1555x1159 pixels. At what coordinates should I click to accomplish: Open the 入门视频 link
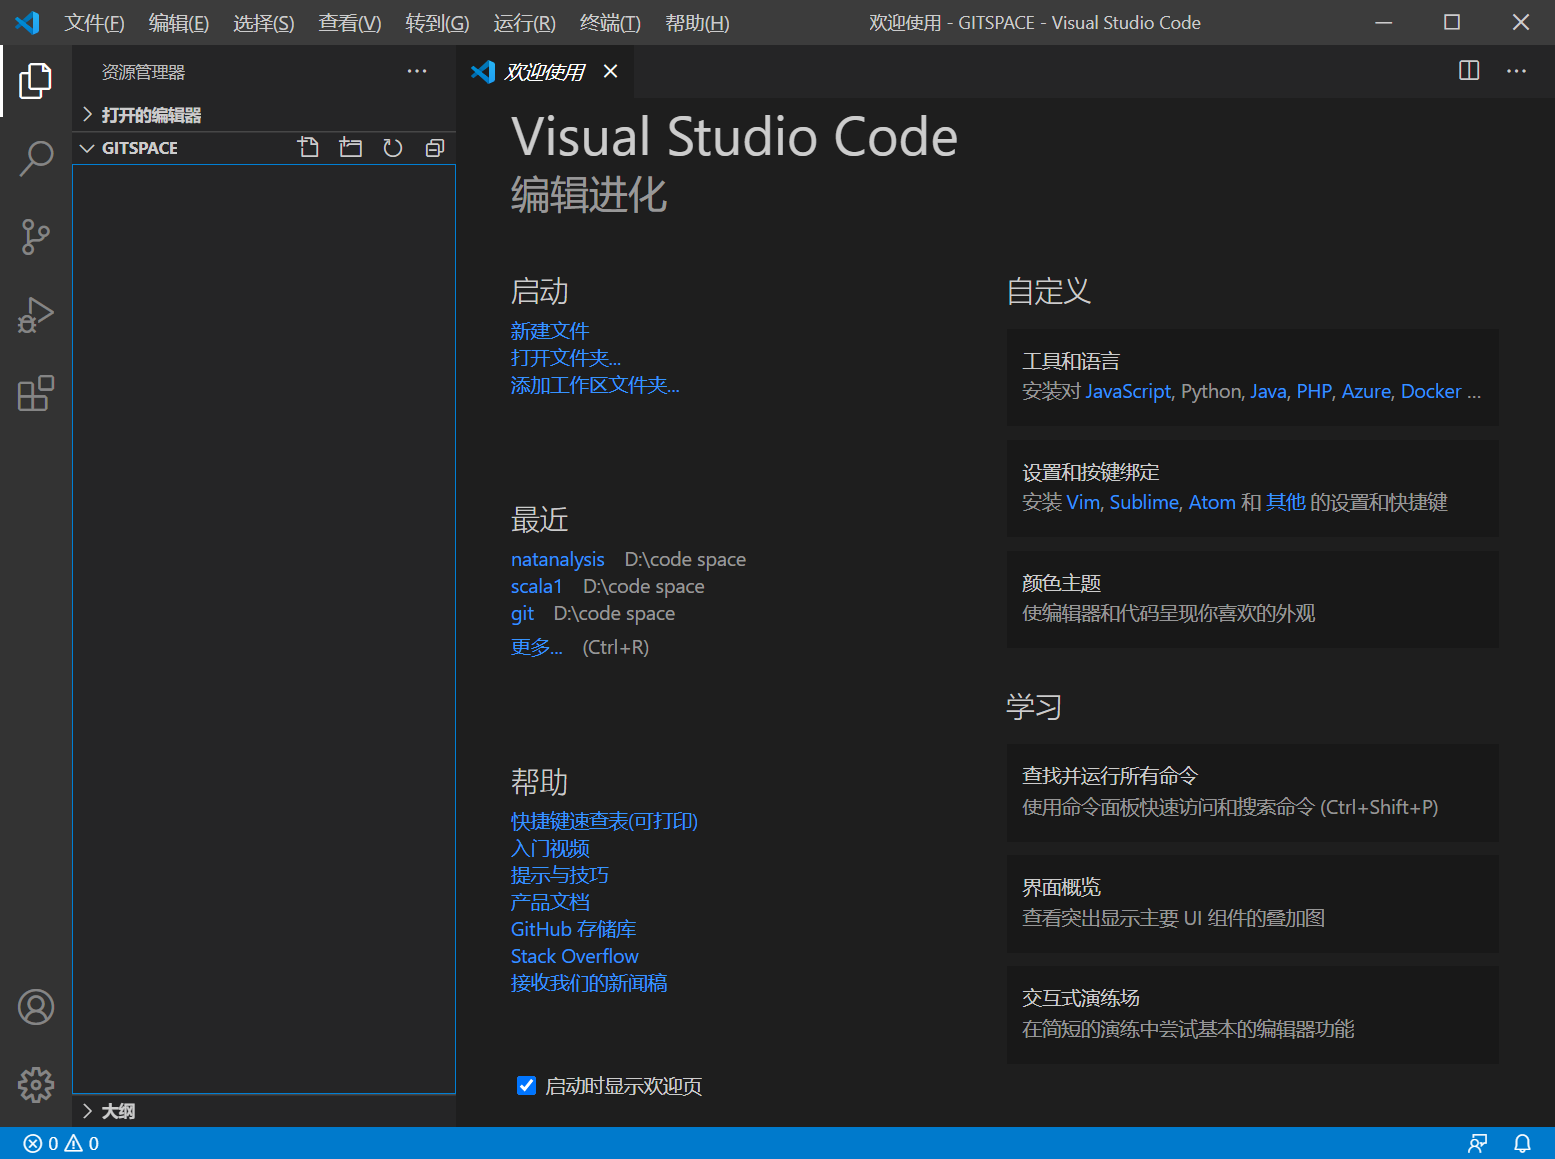point(550,848)
